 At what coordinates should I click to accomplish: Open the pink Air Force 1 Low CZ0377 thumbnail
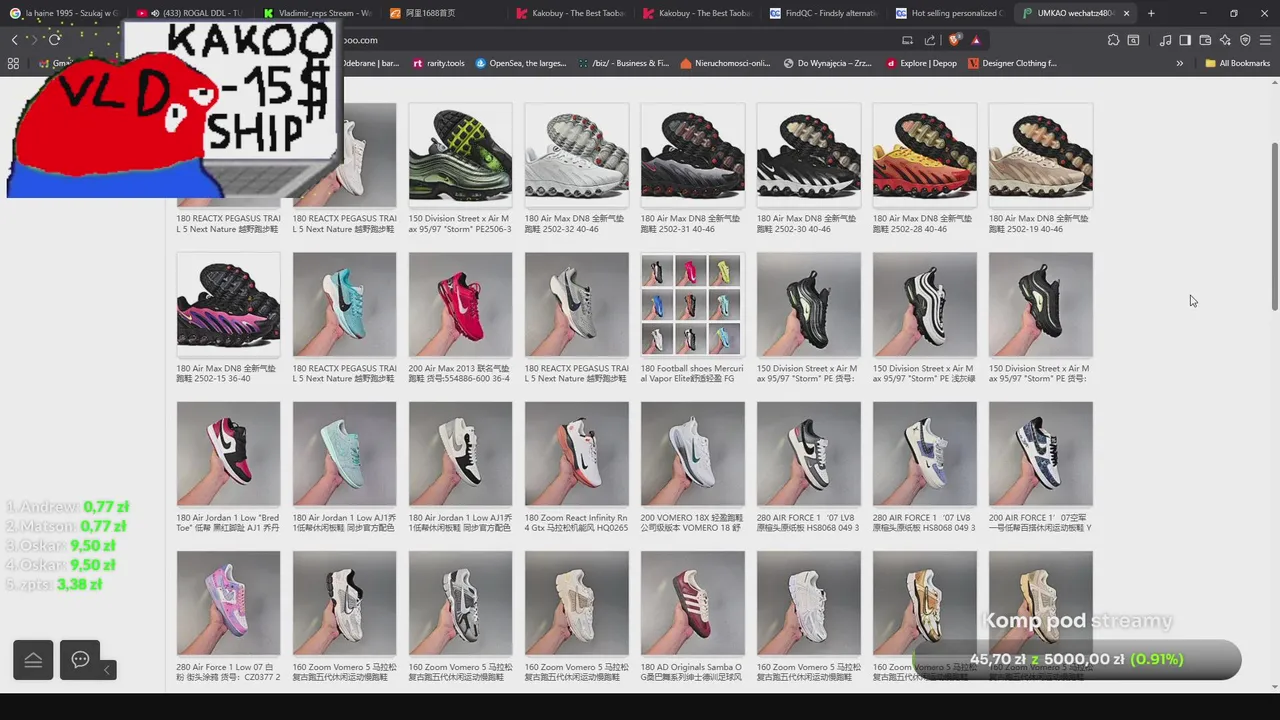(x=228, y=603)
